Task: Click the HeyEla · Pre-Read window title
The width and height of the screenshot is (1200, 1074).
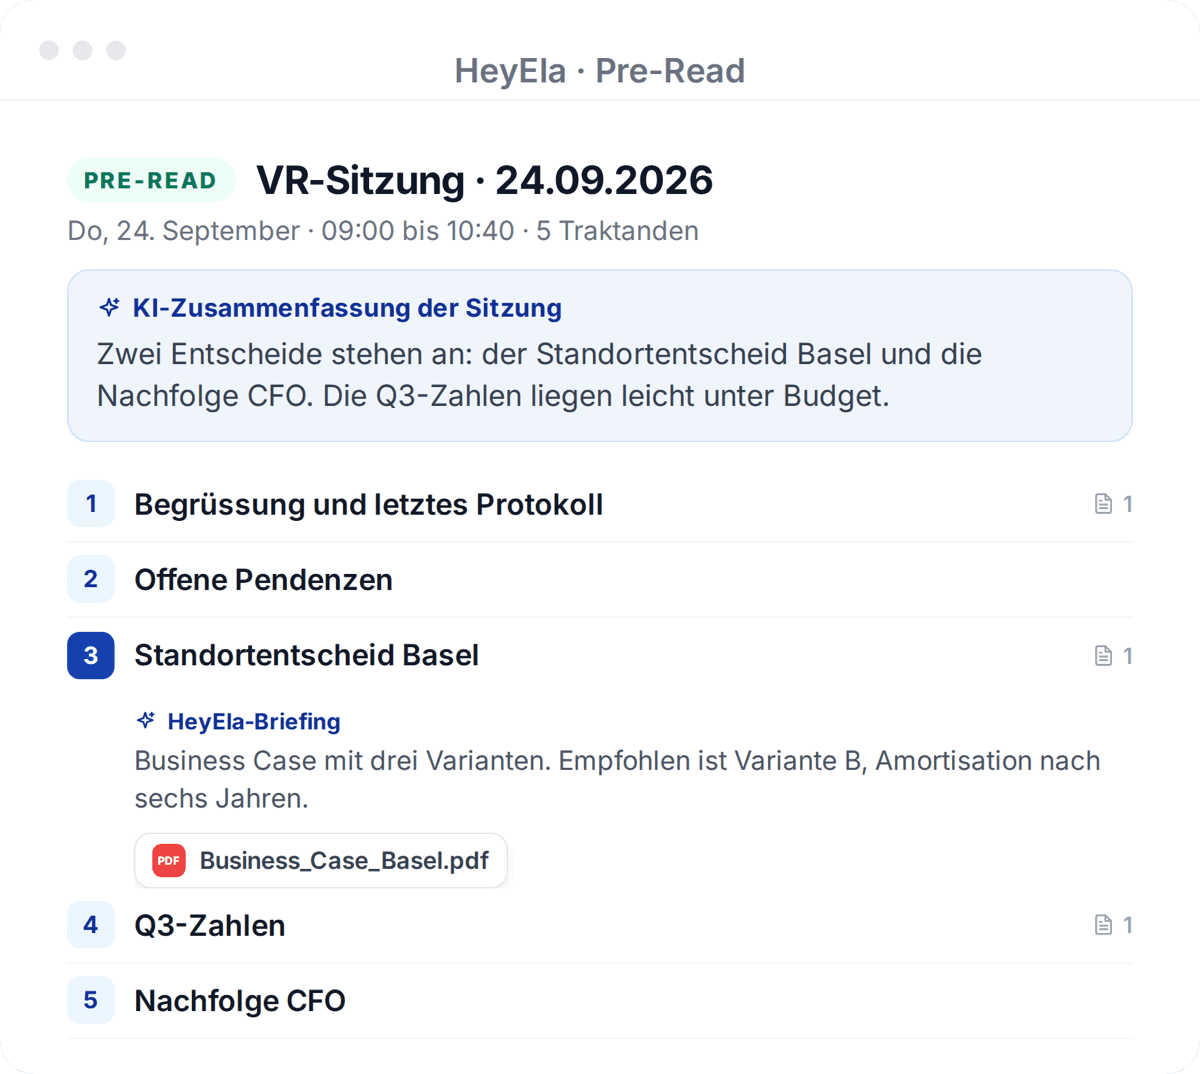Action: pos(600,71)
